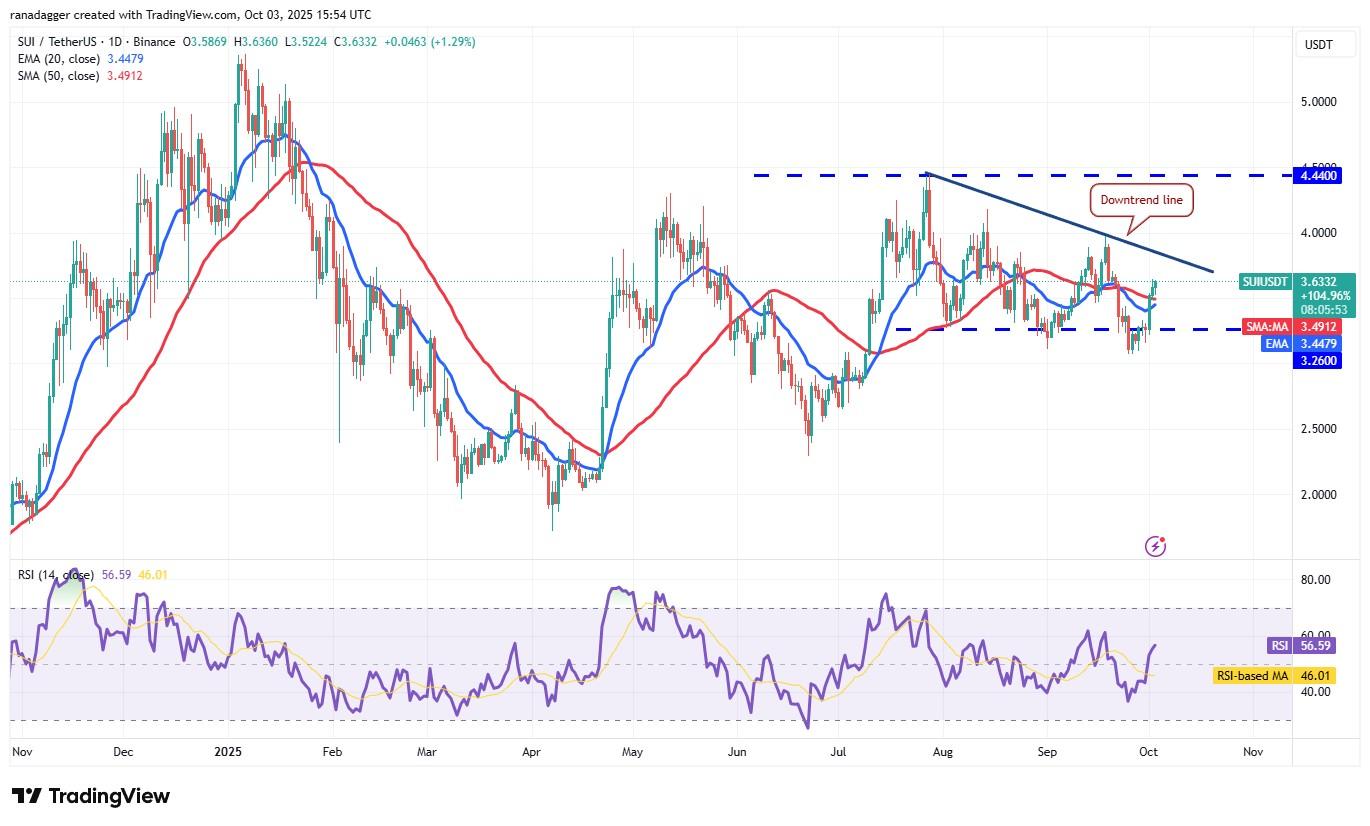Click the TradingView logo at bottom left
1370x826 pixels.
[x=91, y=796]
